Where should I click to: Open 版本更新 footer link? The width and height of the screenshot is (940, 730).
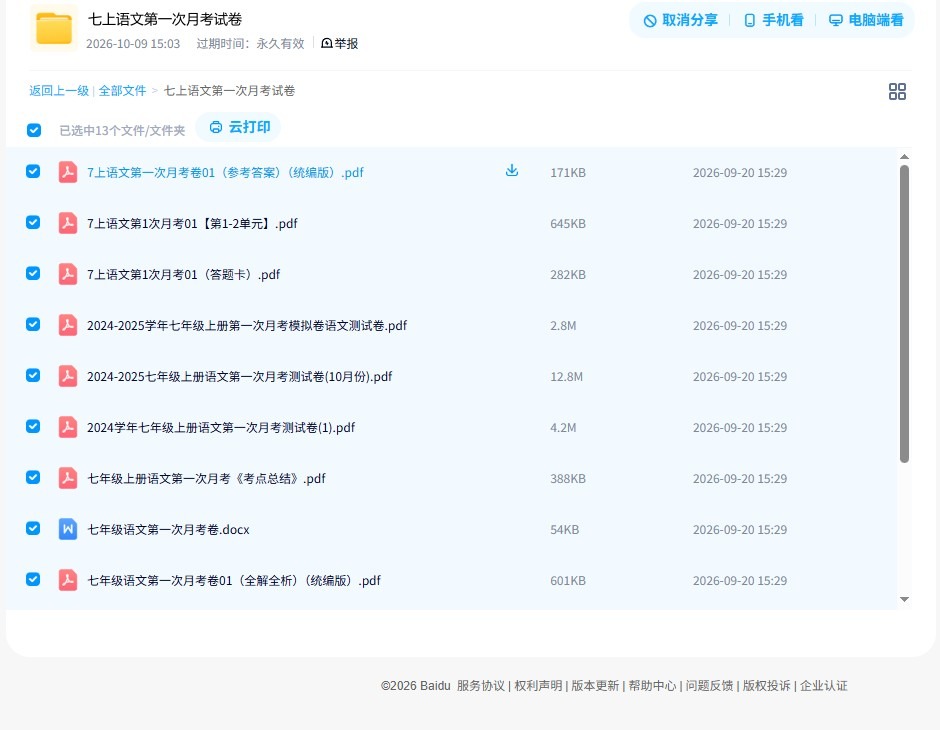(595, 686)
